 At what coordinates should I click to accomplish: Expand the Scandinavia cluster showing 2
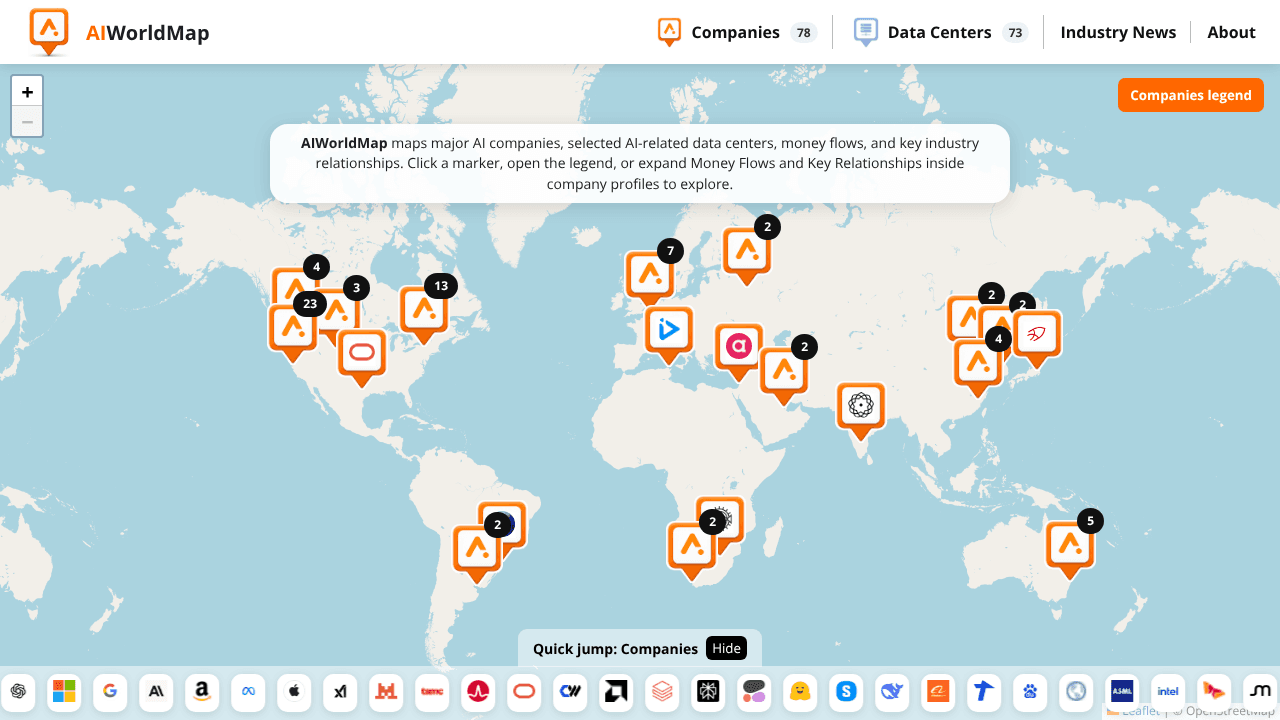pos(748,256)
